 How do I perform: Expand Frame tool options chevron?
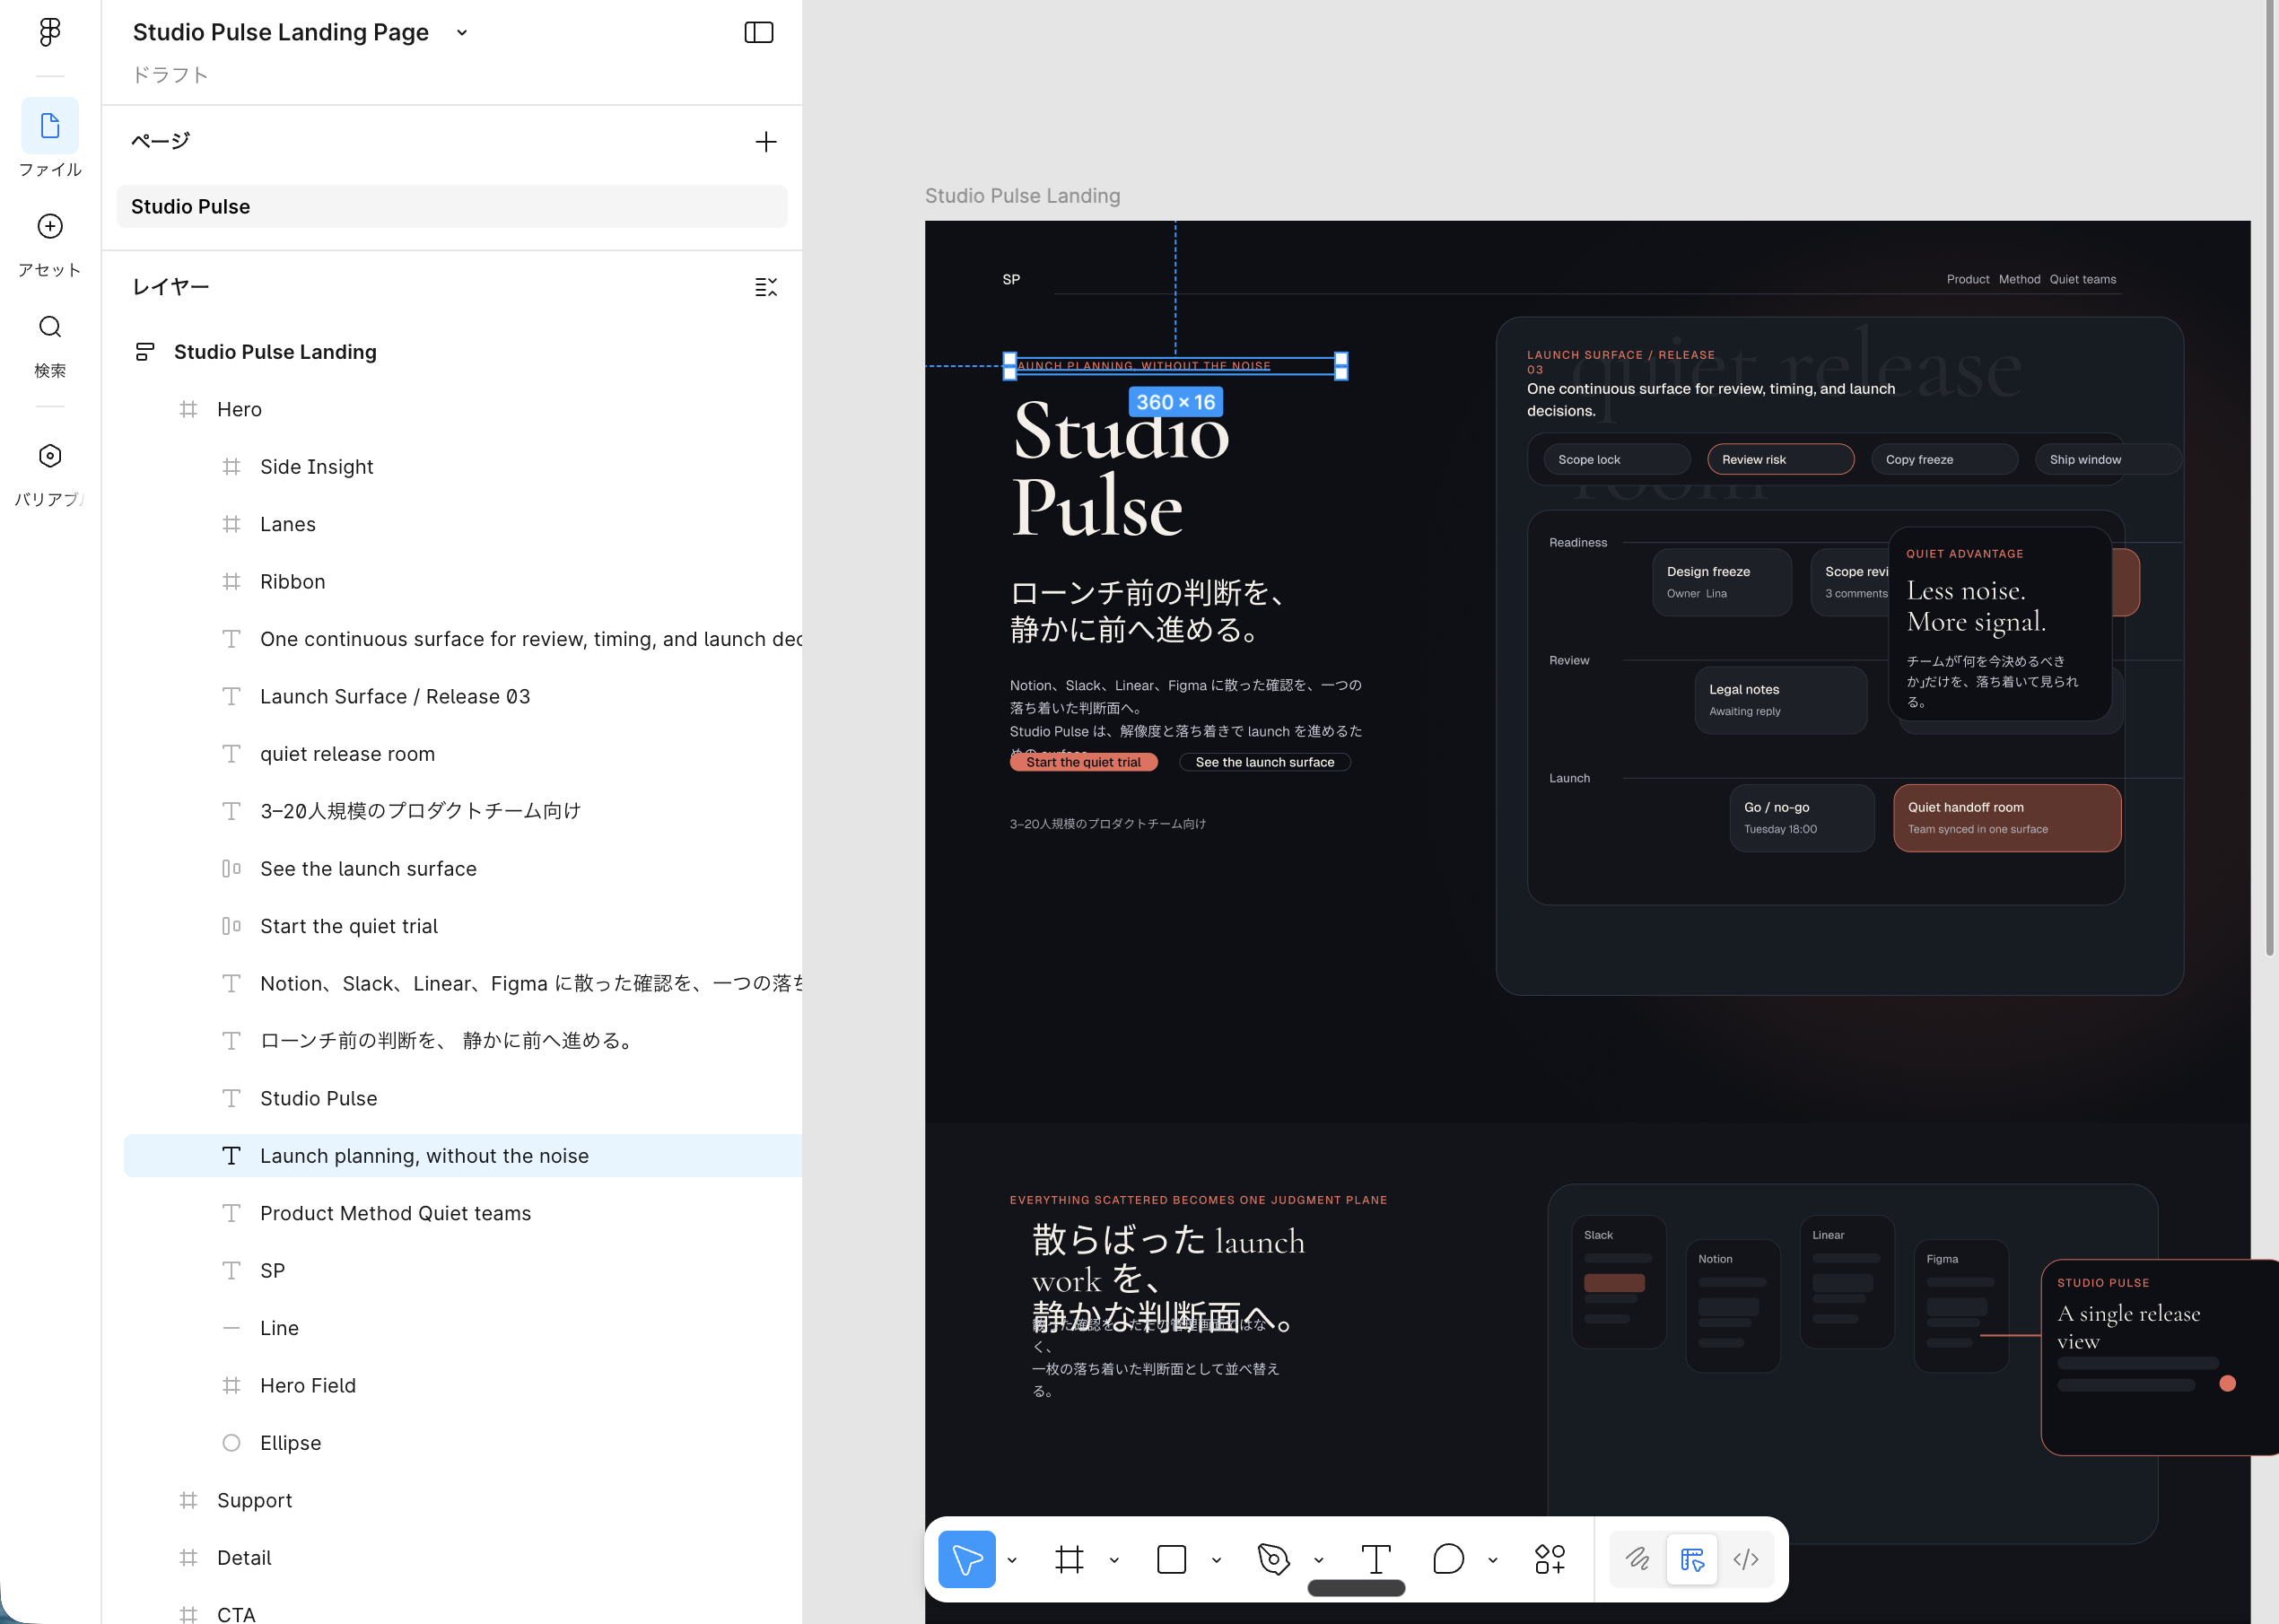(1114, 1560)
